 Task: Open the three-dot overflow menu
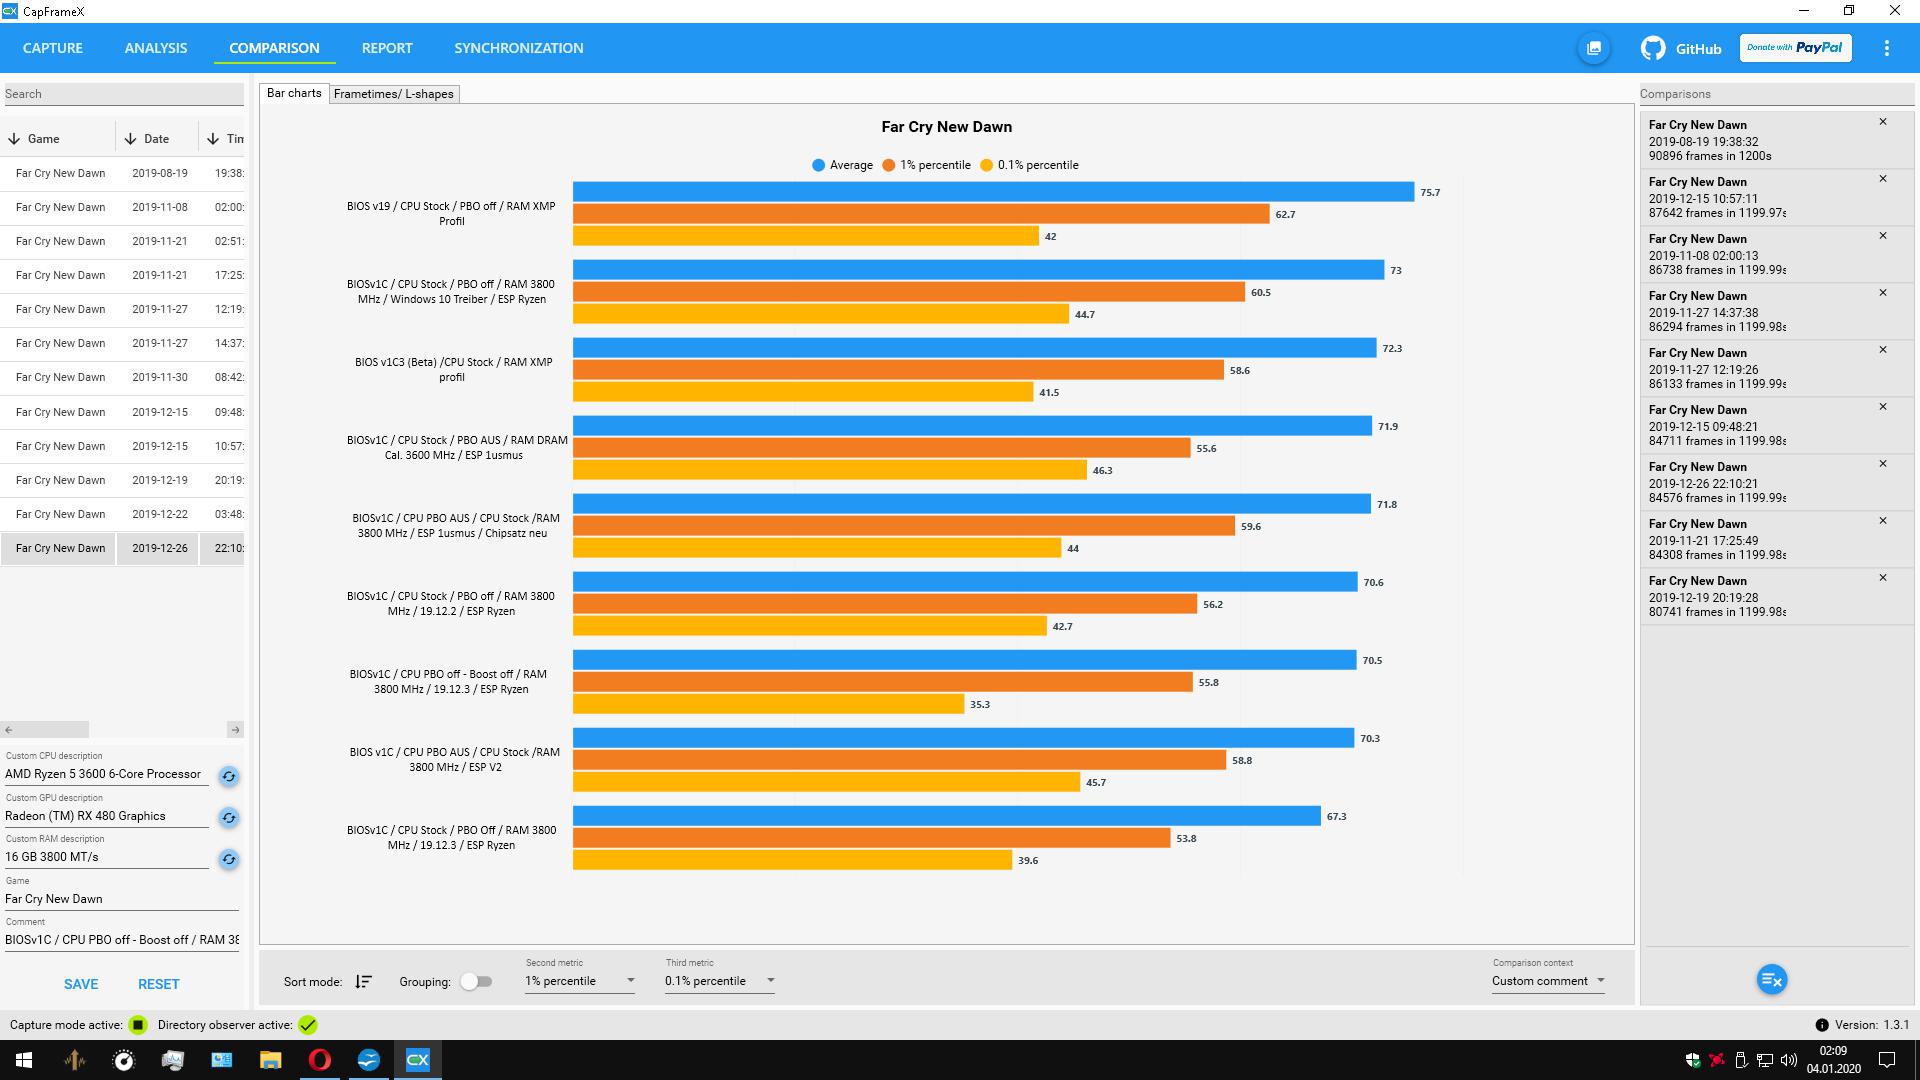(1886, 48)
